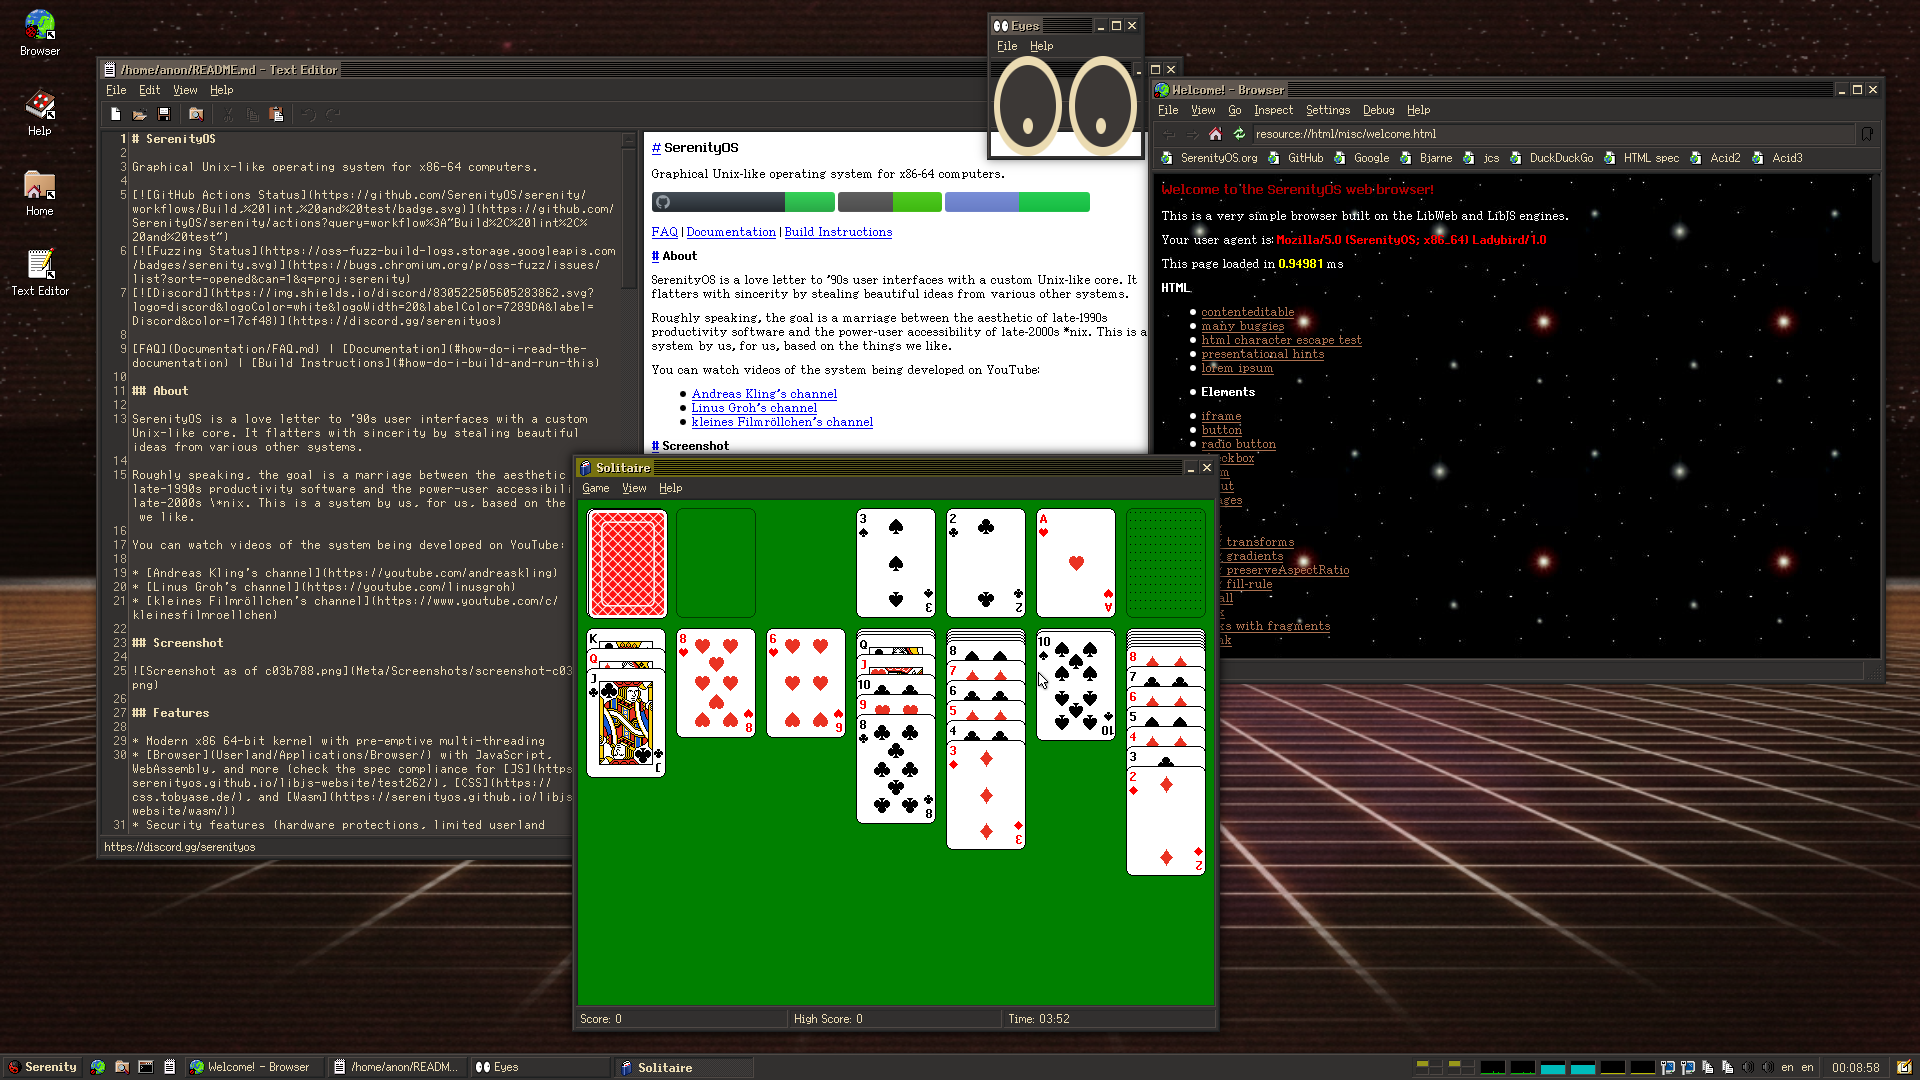
Task: Follow the FAQ link in README preview
Action: tap(664, 232)
